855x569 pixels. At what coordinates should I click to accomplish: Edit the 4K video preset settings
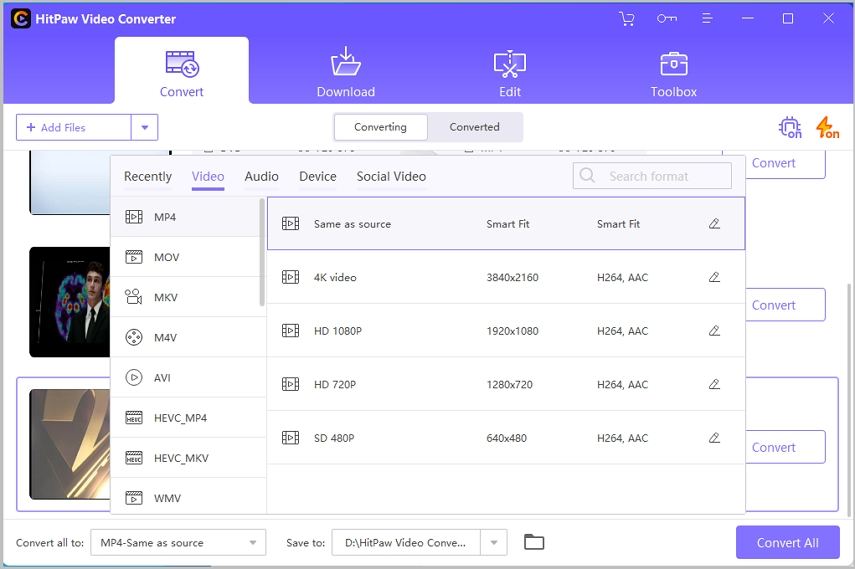(x=714, y=277)
